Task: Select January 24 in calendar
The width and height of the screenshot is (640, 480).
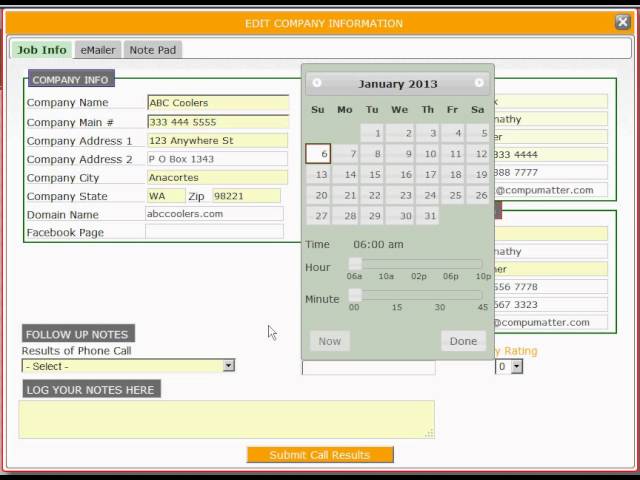Action: pyautogui.click(x=427, y=196)
